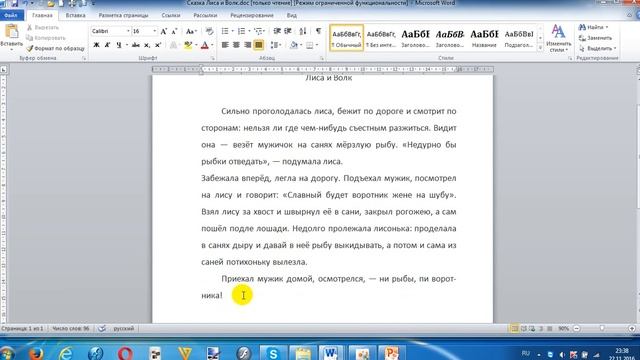The image size is (640, 360).
Task: Open the Calibri font name dropdown
Action: click(128, 31)
